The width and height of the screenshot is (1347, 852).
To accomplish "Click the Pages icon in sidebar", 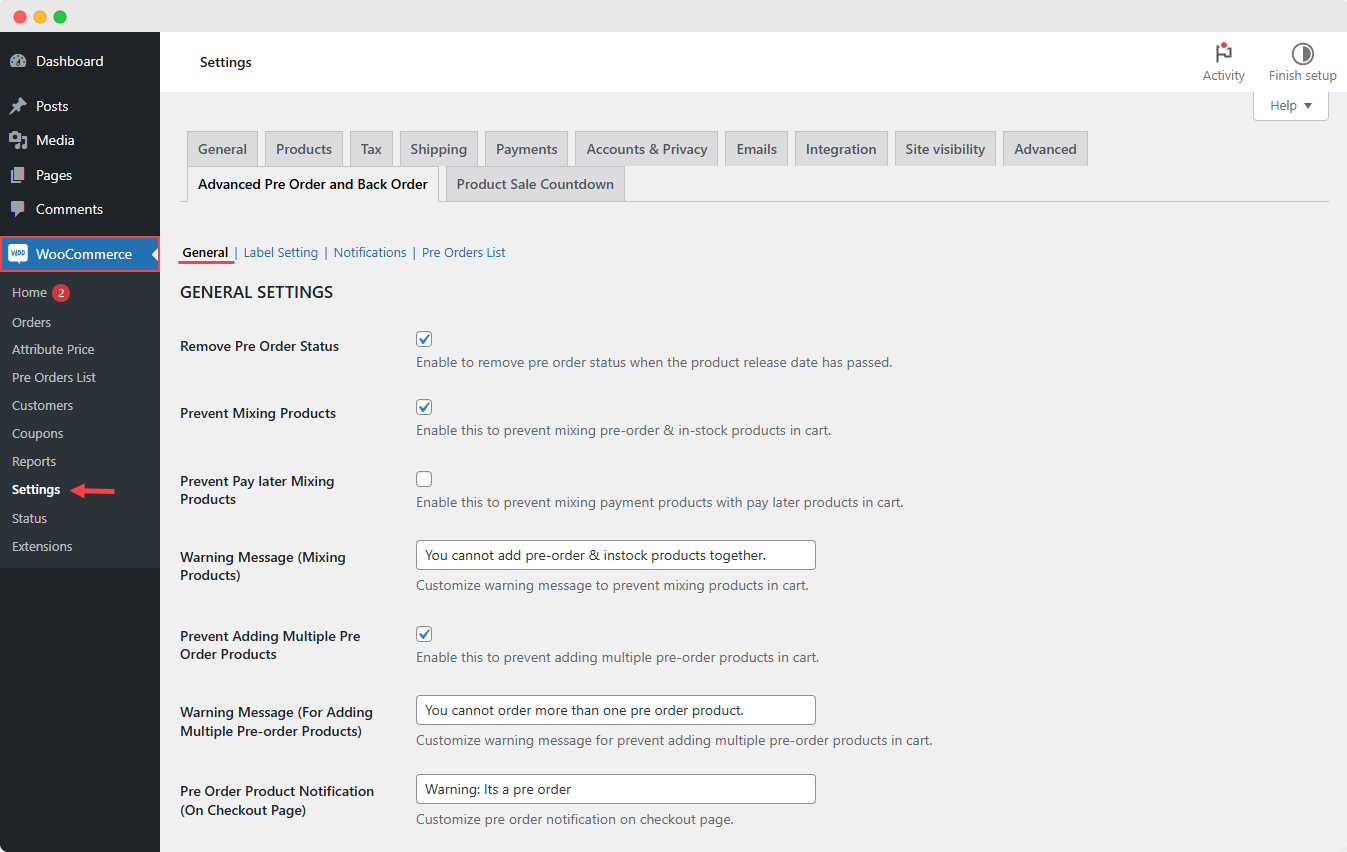I will click(x=18, y=175).
